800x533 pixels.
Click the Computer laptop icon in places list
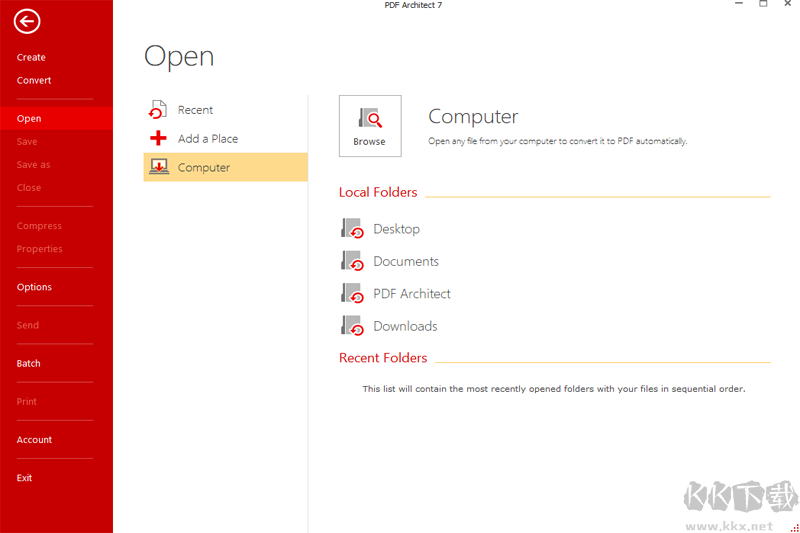159,167
